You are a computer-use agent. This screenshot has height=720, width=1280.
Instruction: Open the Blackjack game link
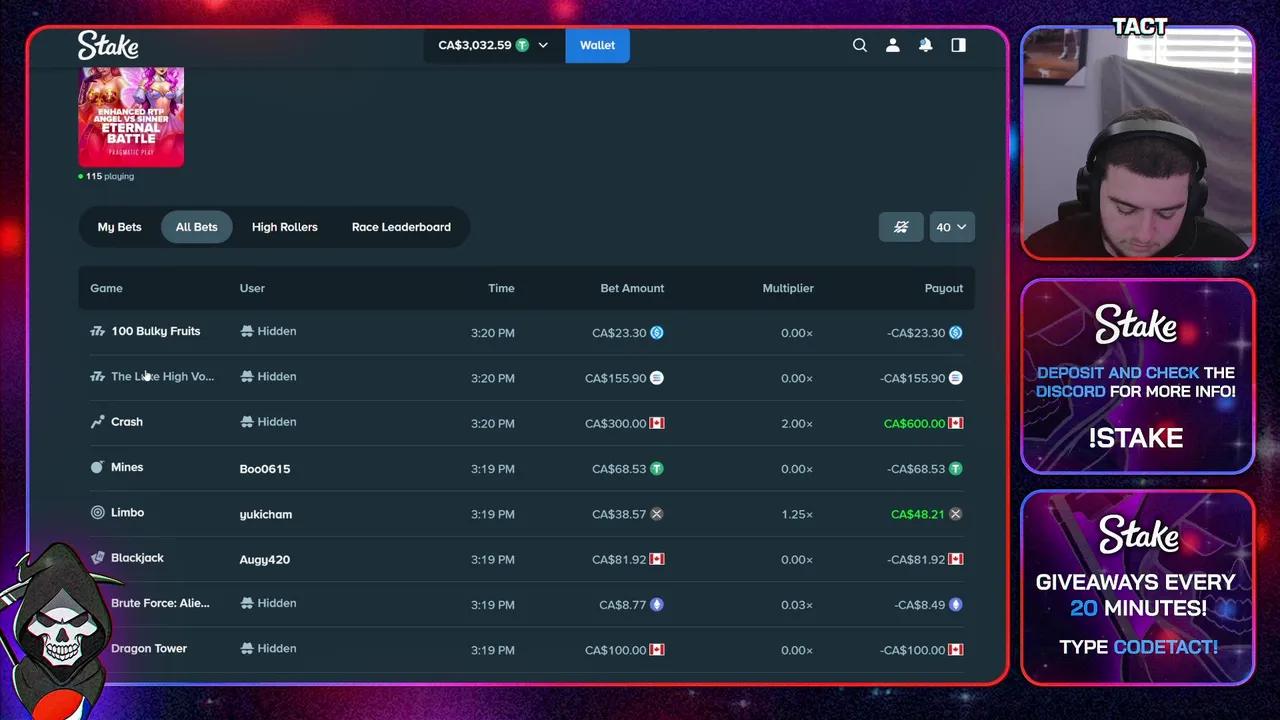(x=137, y=558)
